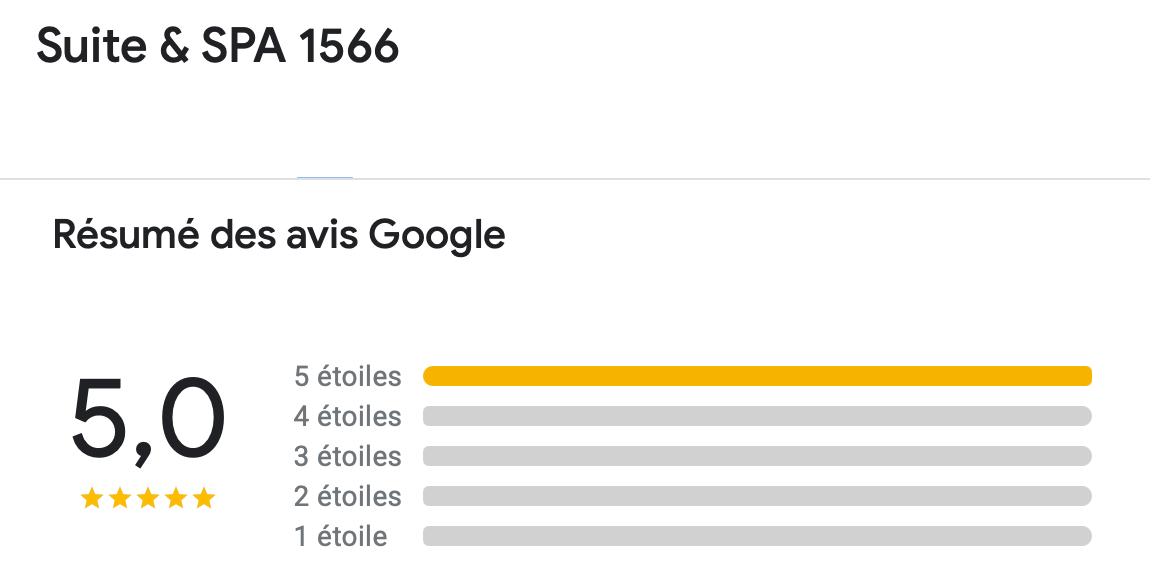Choose the "3 étoiles" label
The width and height of the screenshot is (1150, 588).
348,456
